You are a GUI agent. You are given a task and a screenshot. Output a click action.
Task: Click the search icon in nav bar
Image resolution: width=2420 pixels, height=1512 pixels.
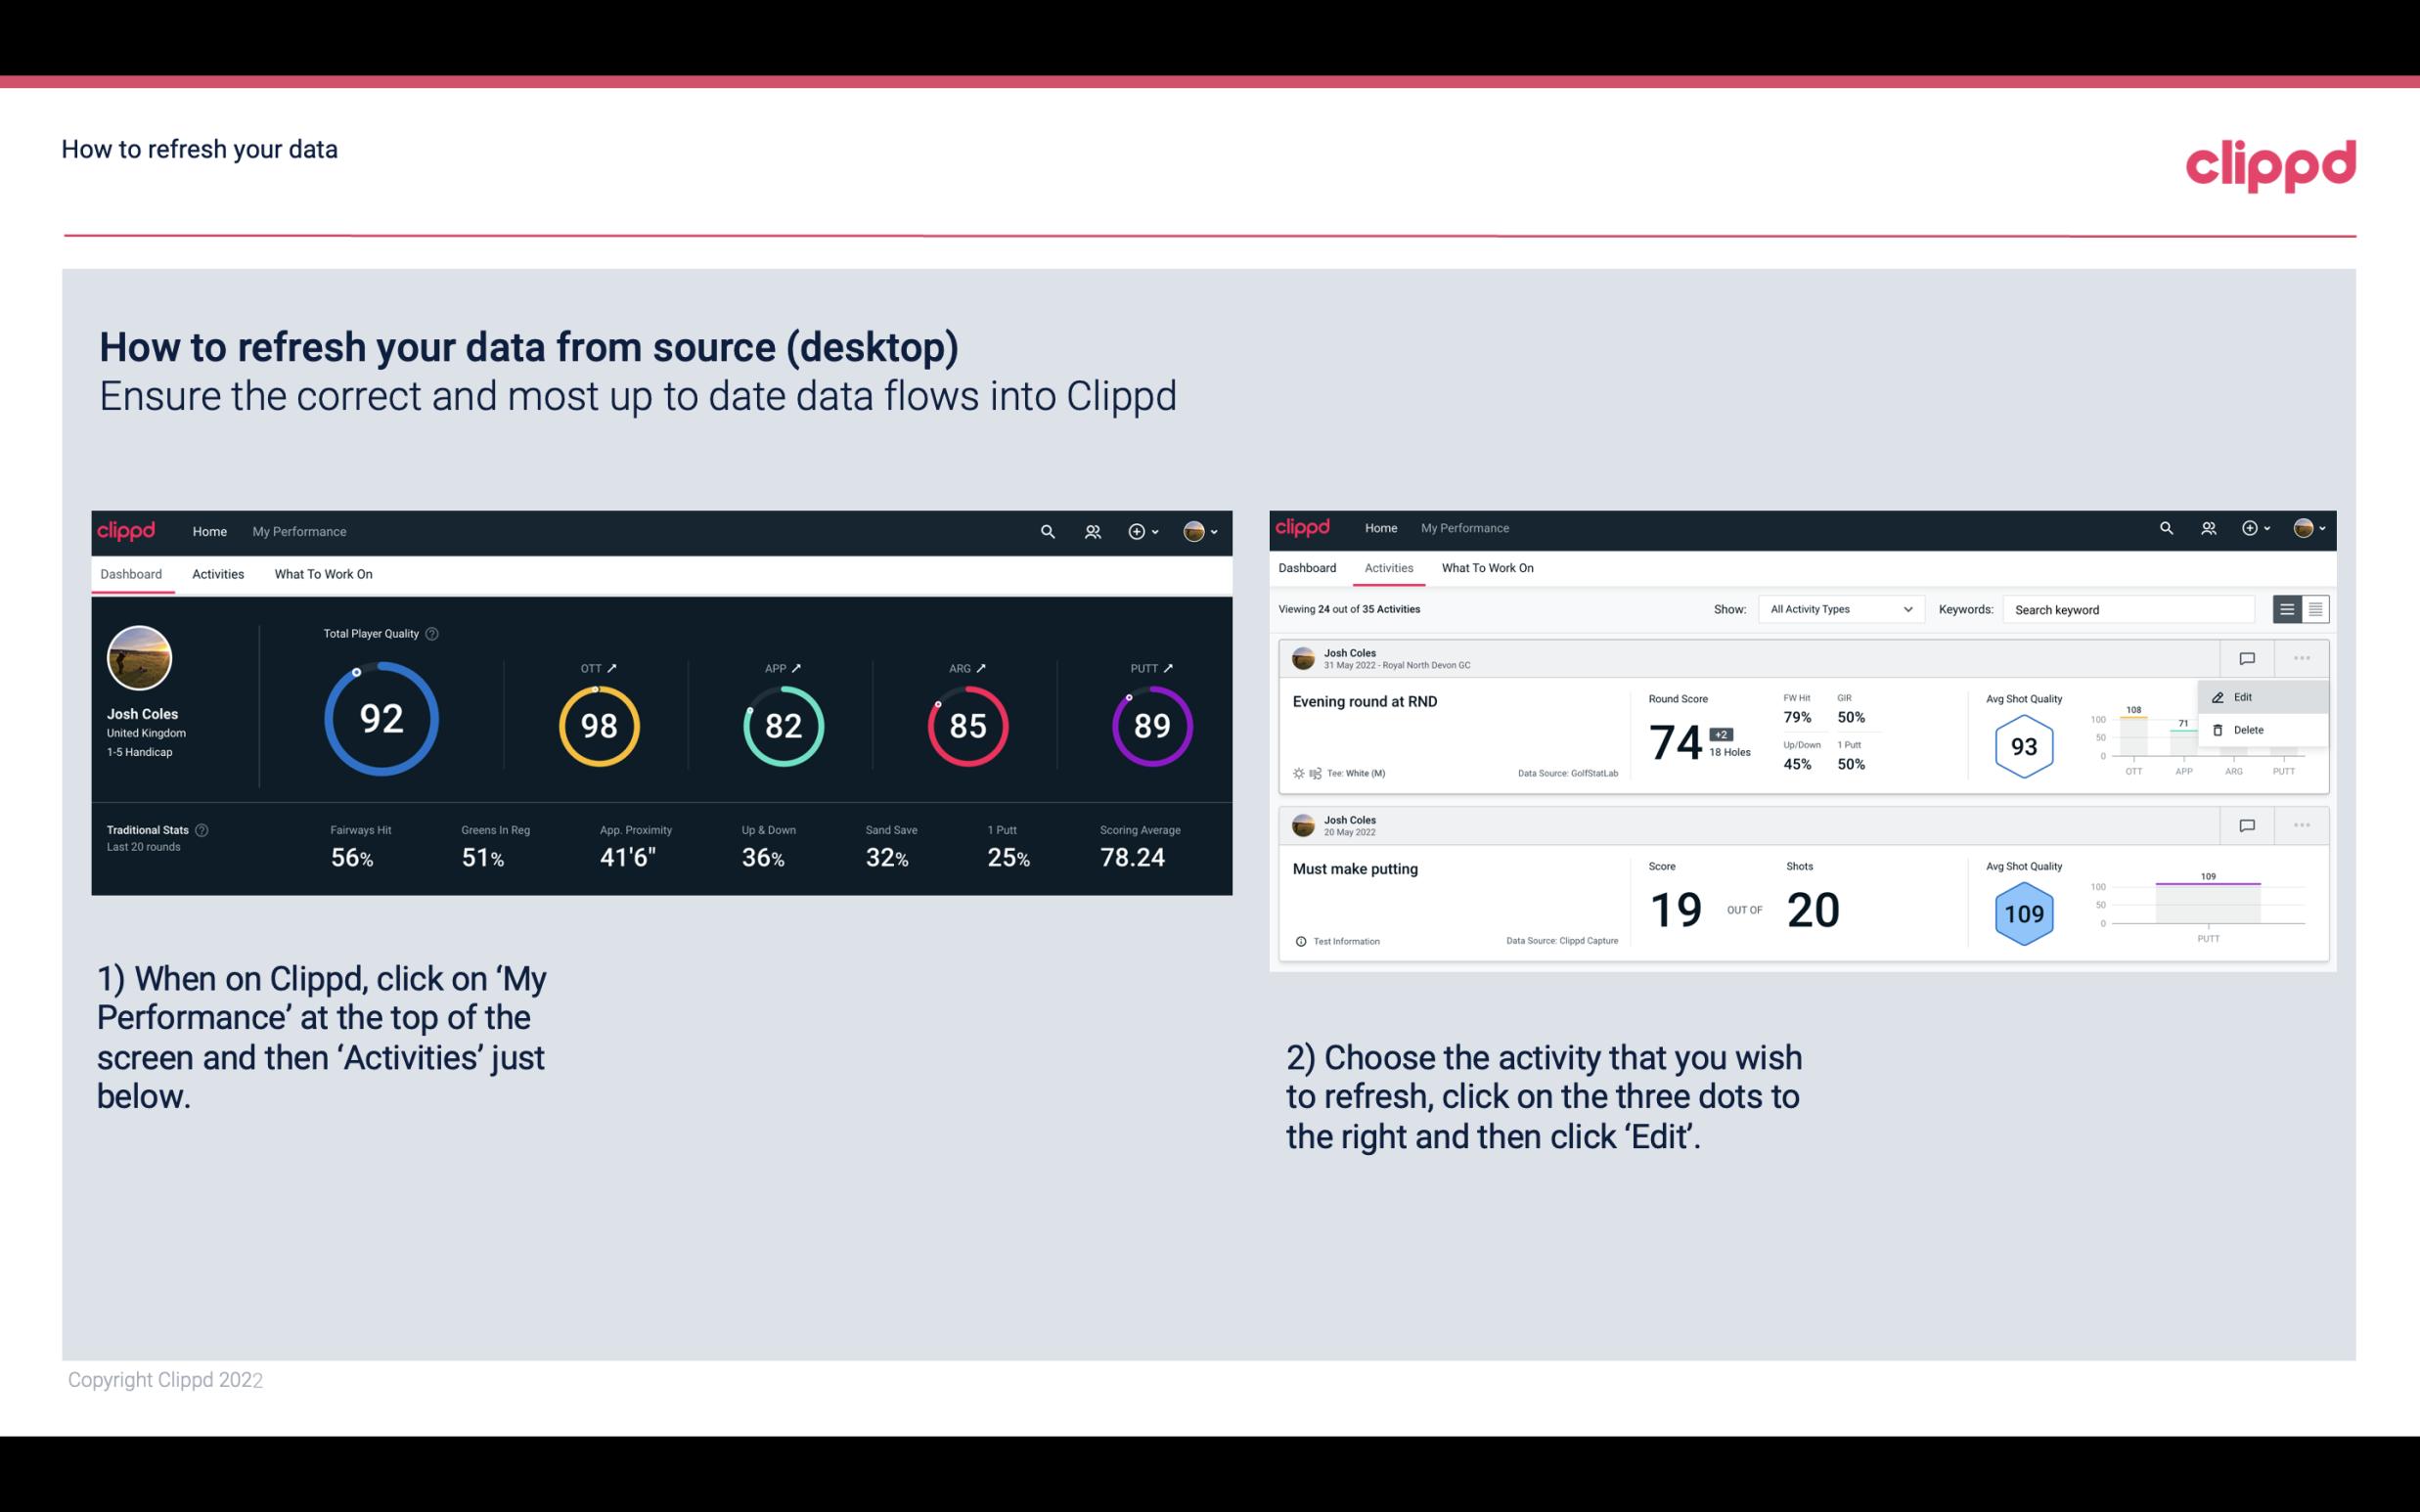[x=1047, y=531]
